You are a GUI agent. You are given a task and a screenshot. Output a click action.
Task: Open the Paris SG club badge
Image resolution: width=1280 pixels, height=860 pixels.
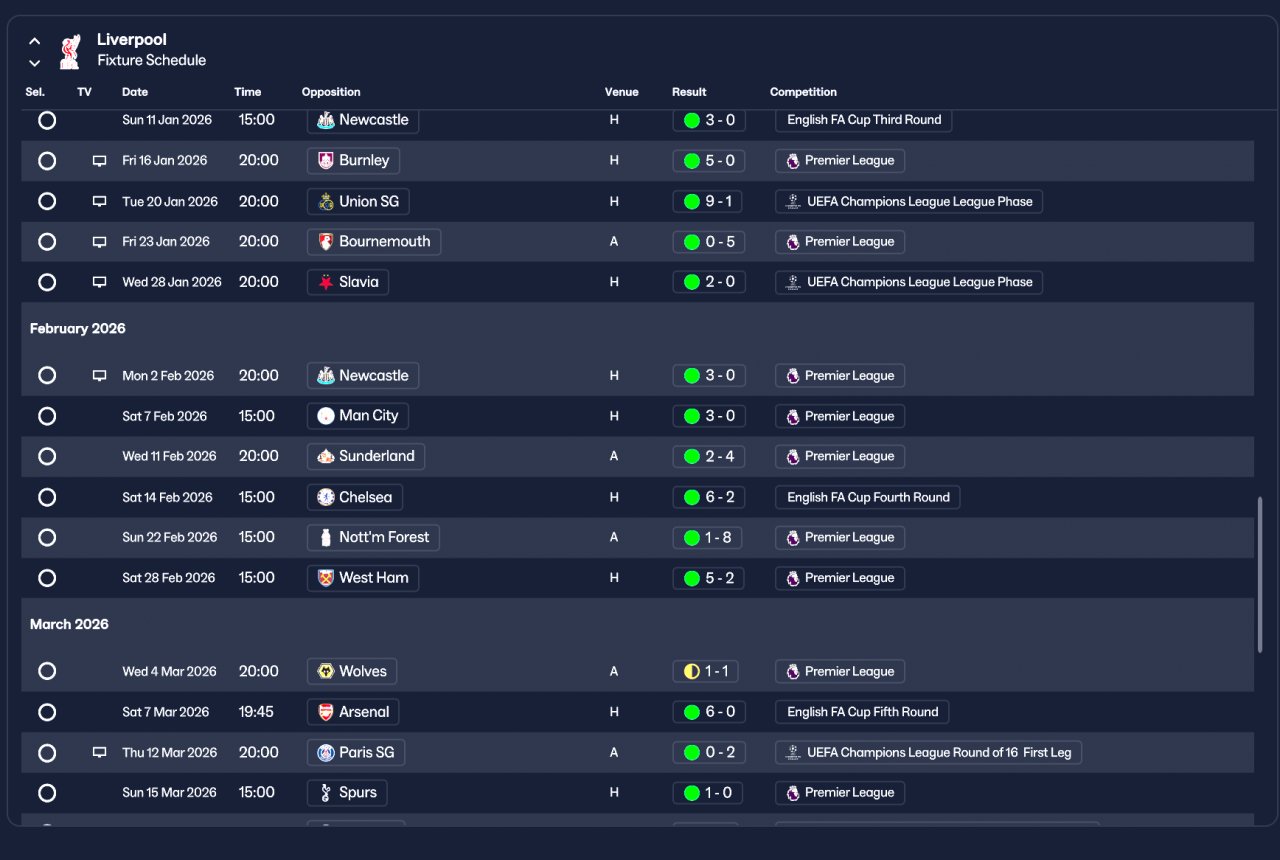pyautogui.click(x=325, y=752)
